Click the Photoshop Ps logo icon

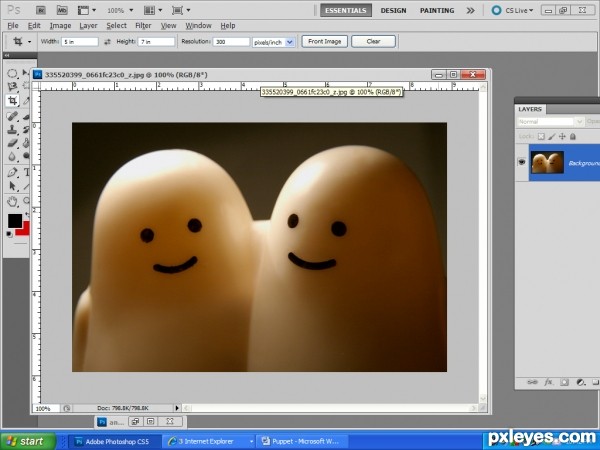tap(14, 10)
